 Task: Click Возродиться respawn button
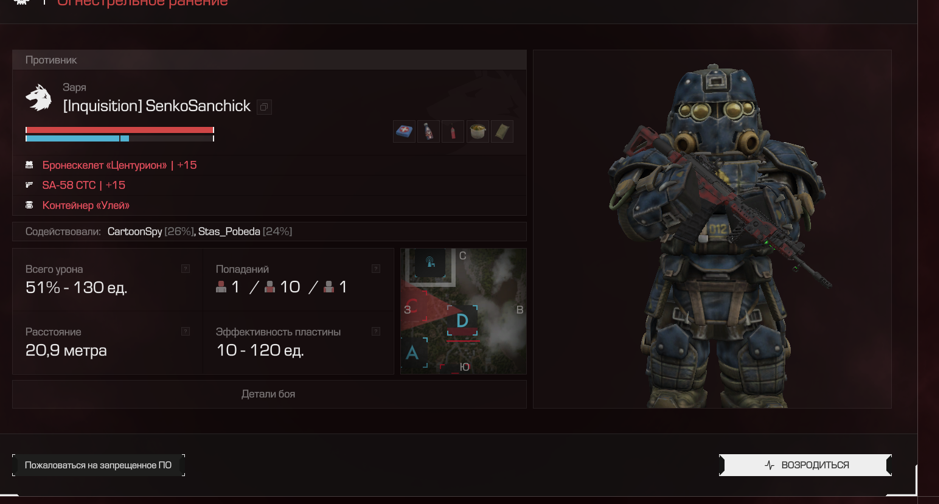coord(805,465)
